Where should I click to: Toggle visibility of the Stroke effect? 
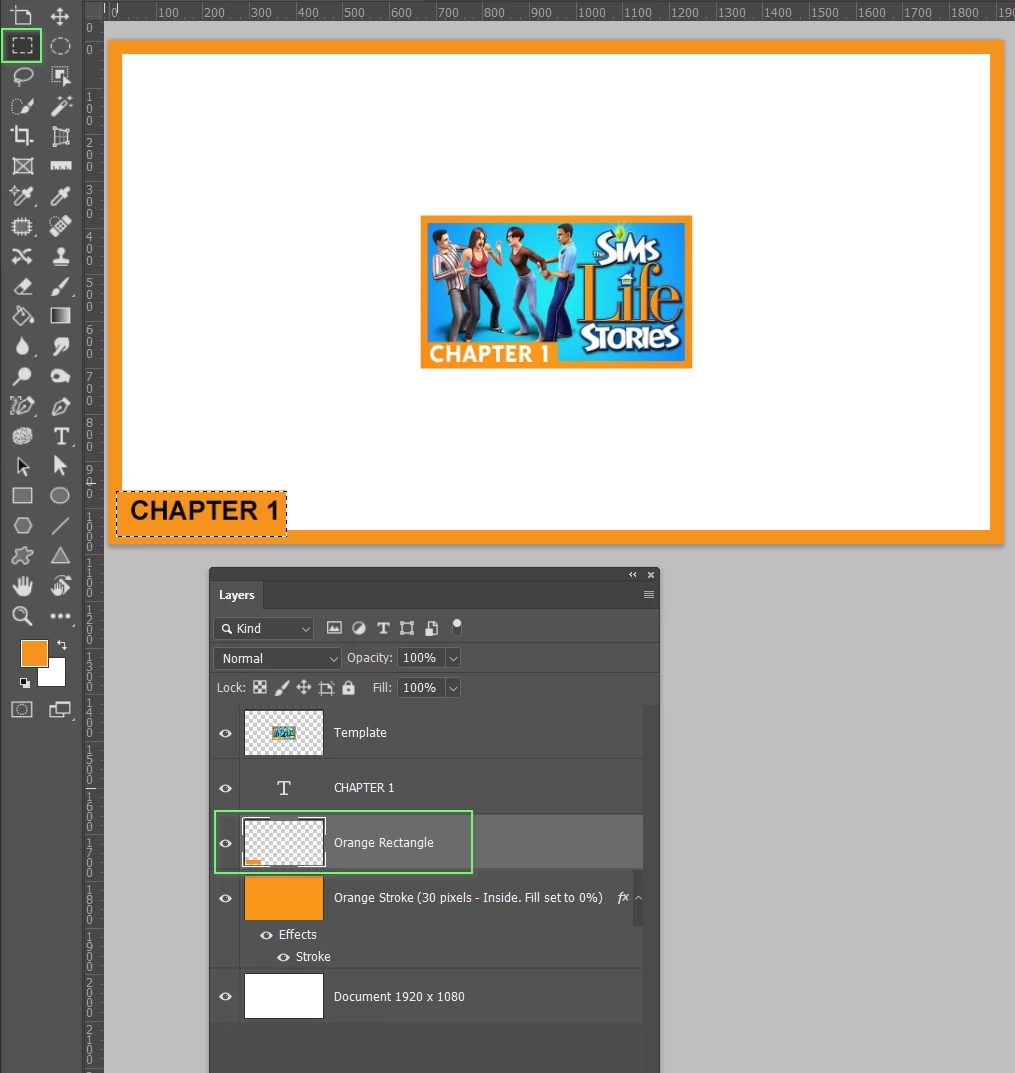point(283,957)
